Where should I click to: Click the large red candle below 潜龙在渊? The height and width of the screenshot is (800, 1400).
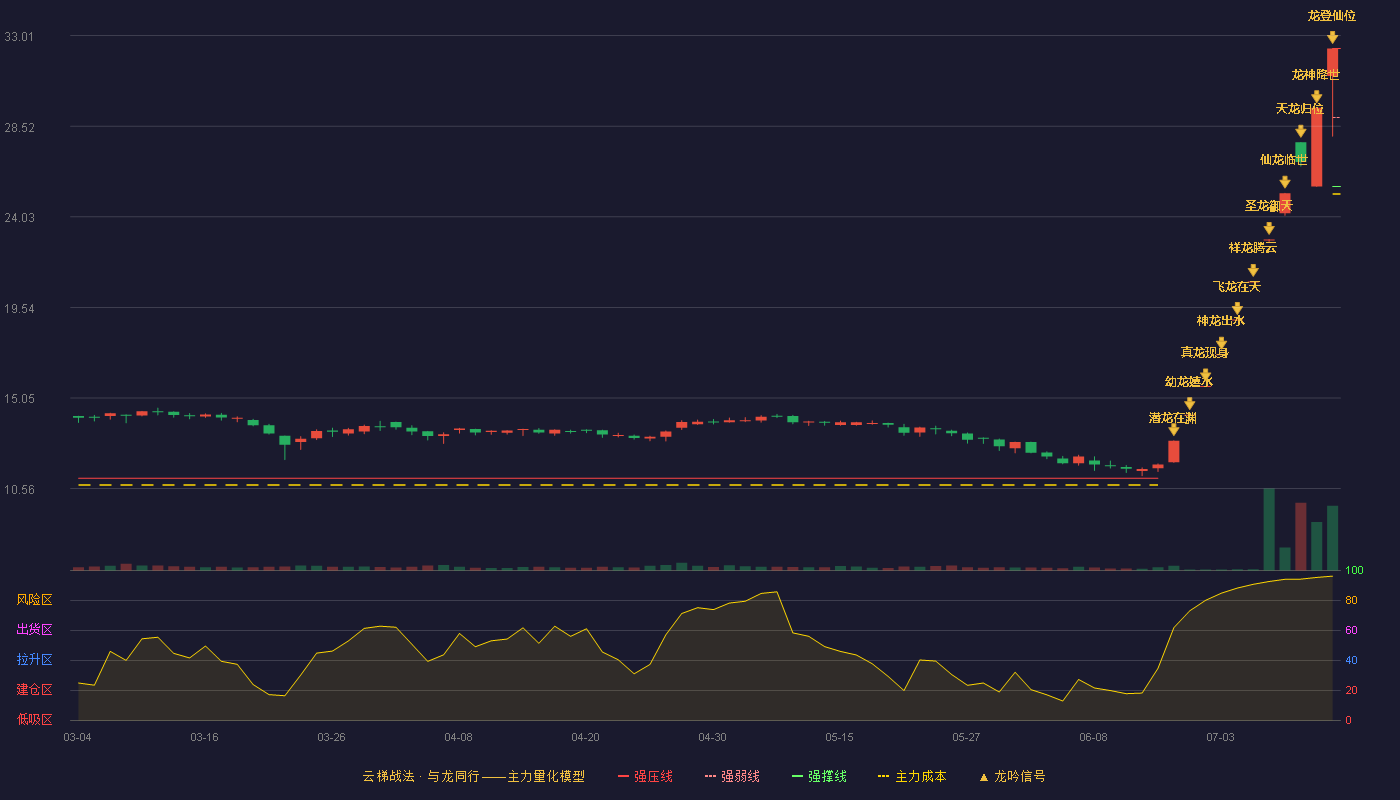pos(1173,451)
